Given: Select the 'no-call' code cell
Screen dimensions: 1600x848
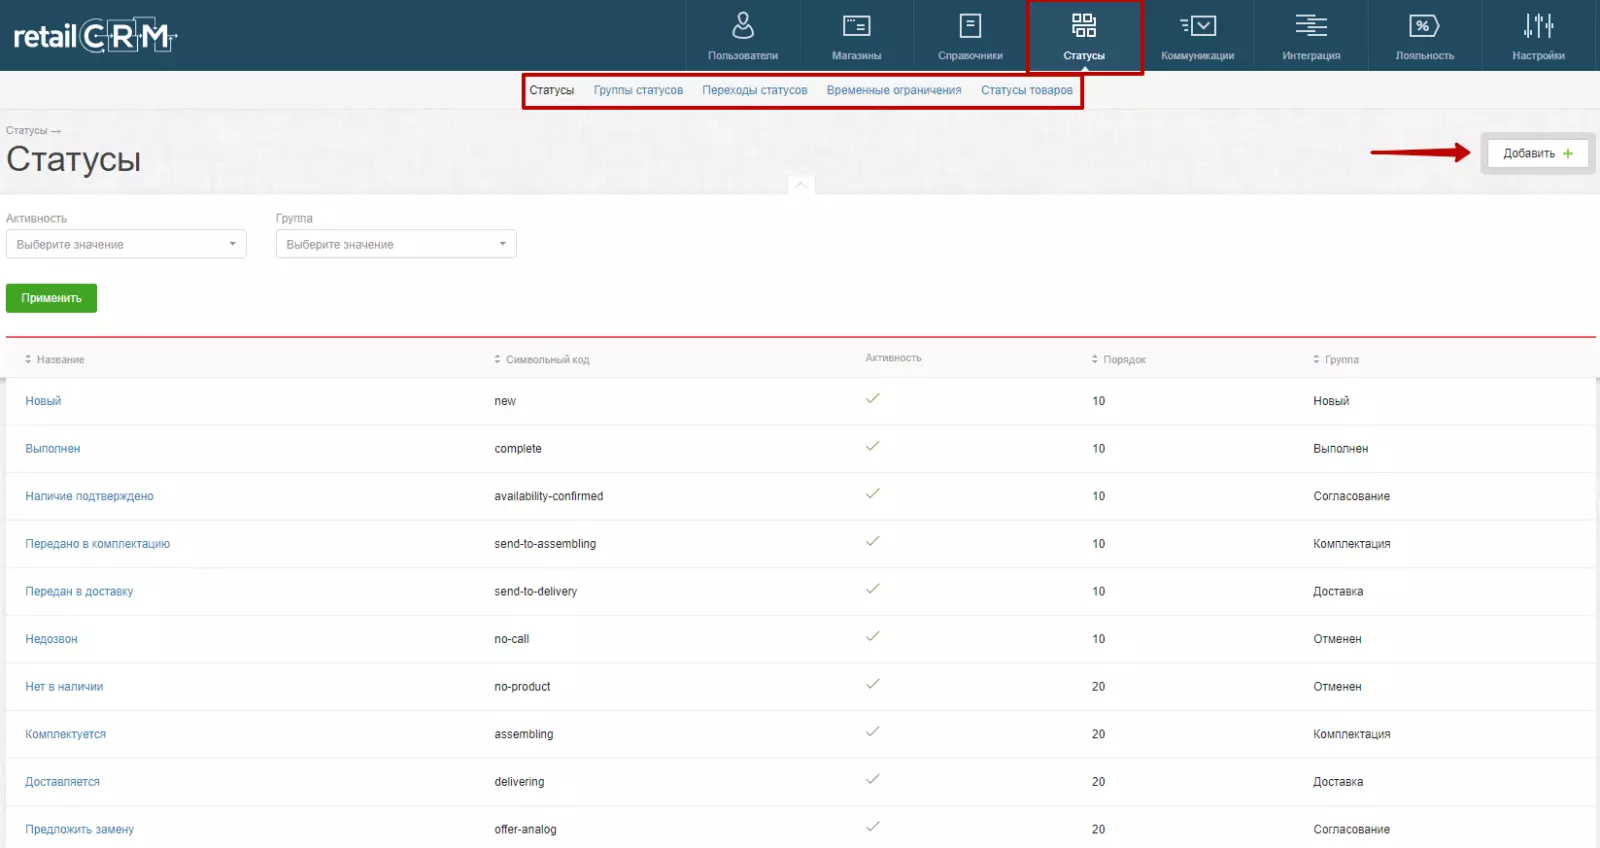Looking at the screenshot, I should coord(512,639).
